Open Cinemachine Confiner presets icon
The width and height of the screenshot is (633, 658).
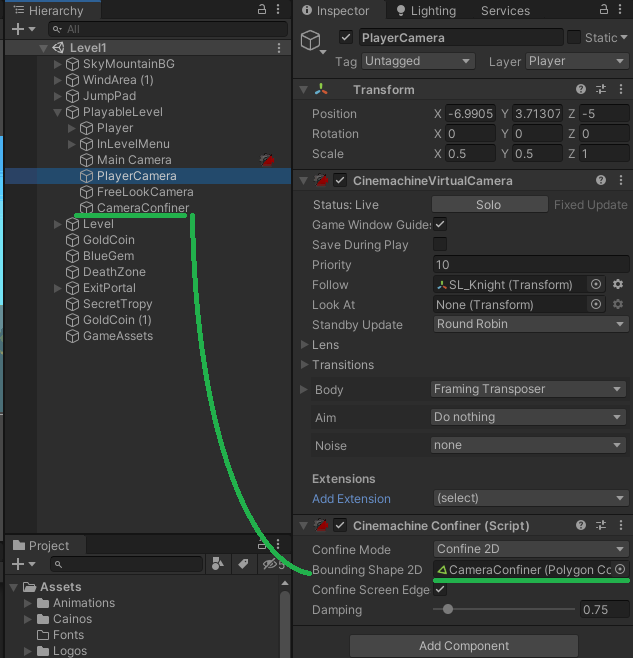(601, 525)
